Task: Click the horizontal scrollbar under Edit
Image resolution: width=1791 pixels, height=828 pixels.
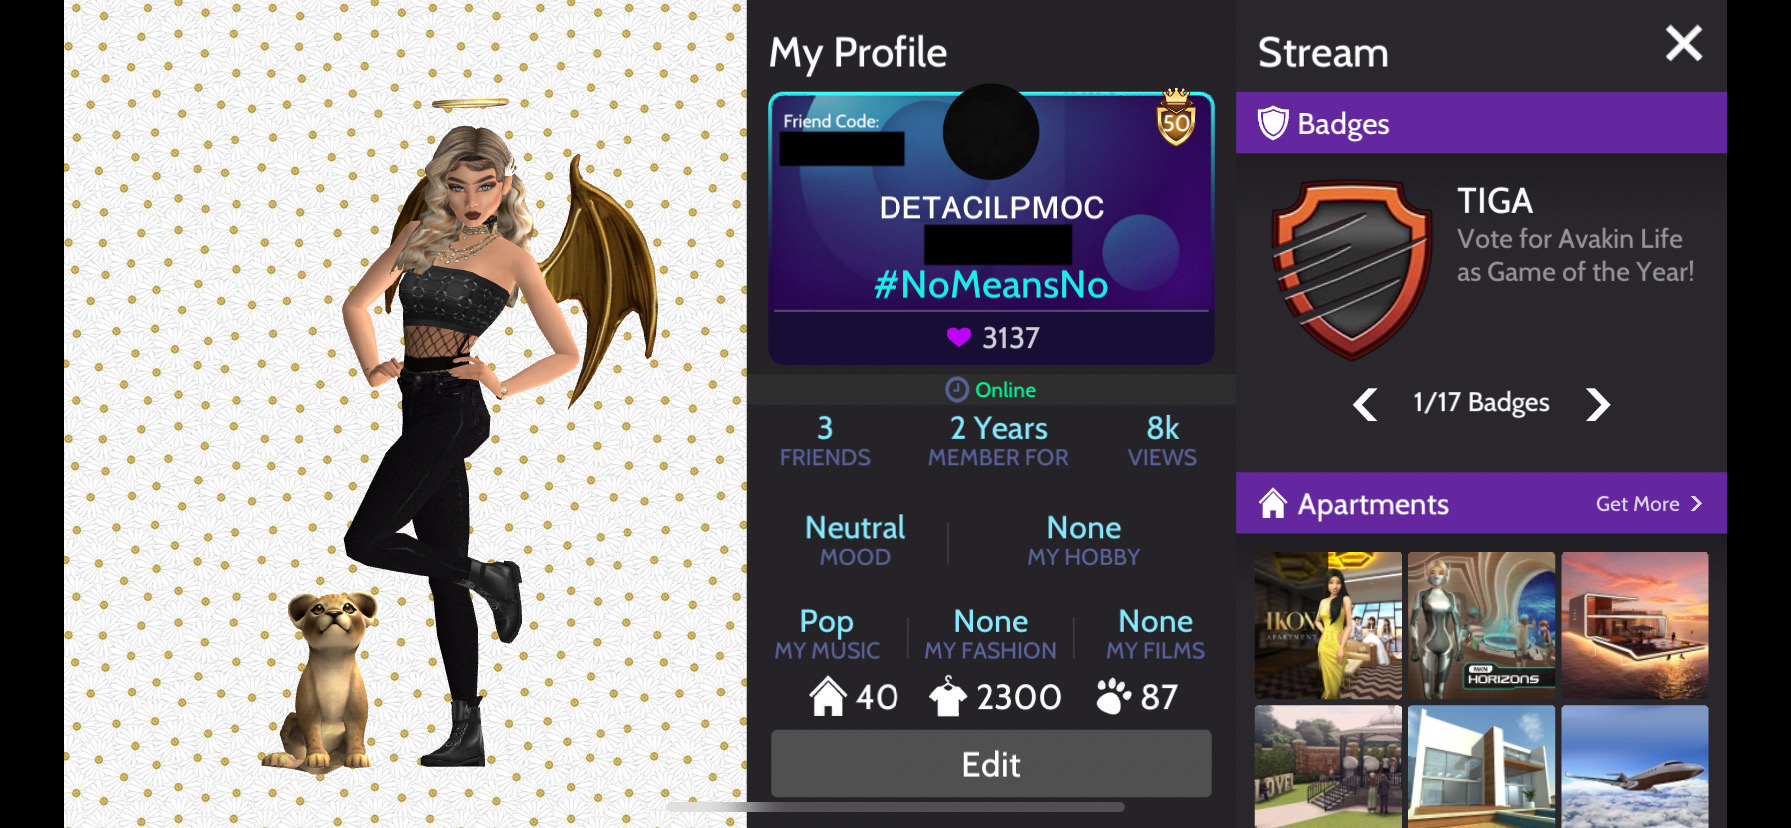Action: pos(895,806)
